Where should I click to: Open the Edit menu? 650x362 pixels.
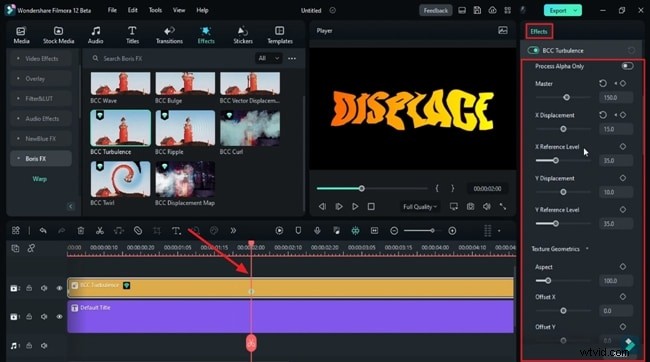point(133,10)
